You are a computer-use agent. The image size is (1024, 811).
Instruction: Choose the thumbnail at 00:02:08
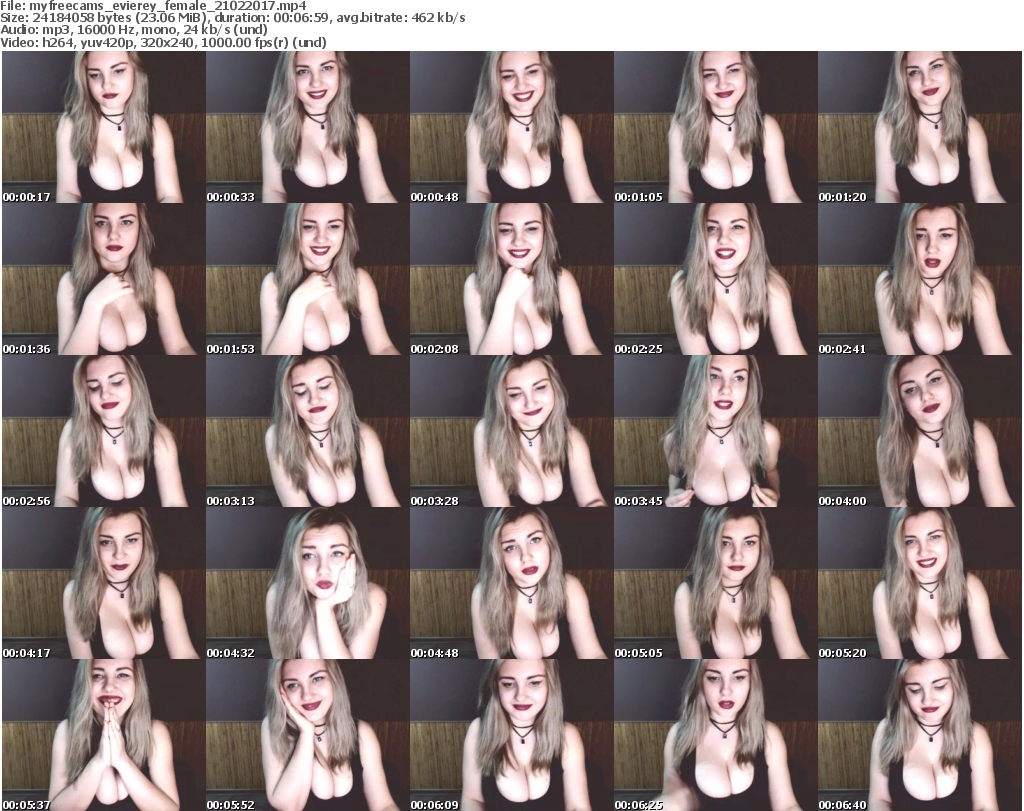(x=511, y=279)
